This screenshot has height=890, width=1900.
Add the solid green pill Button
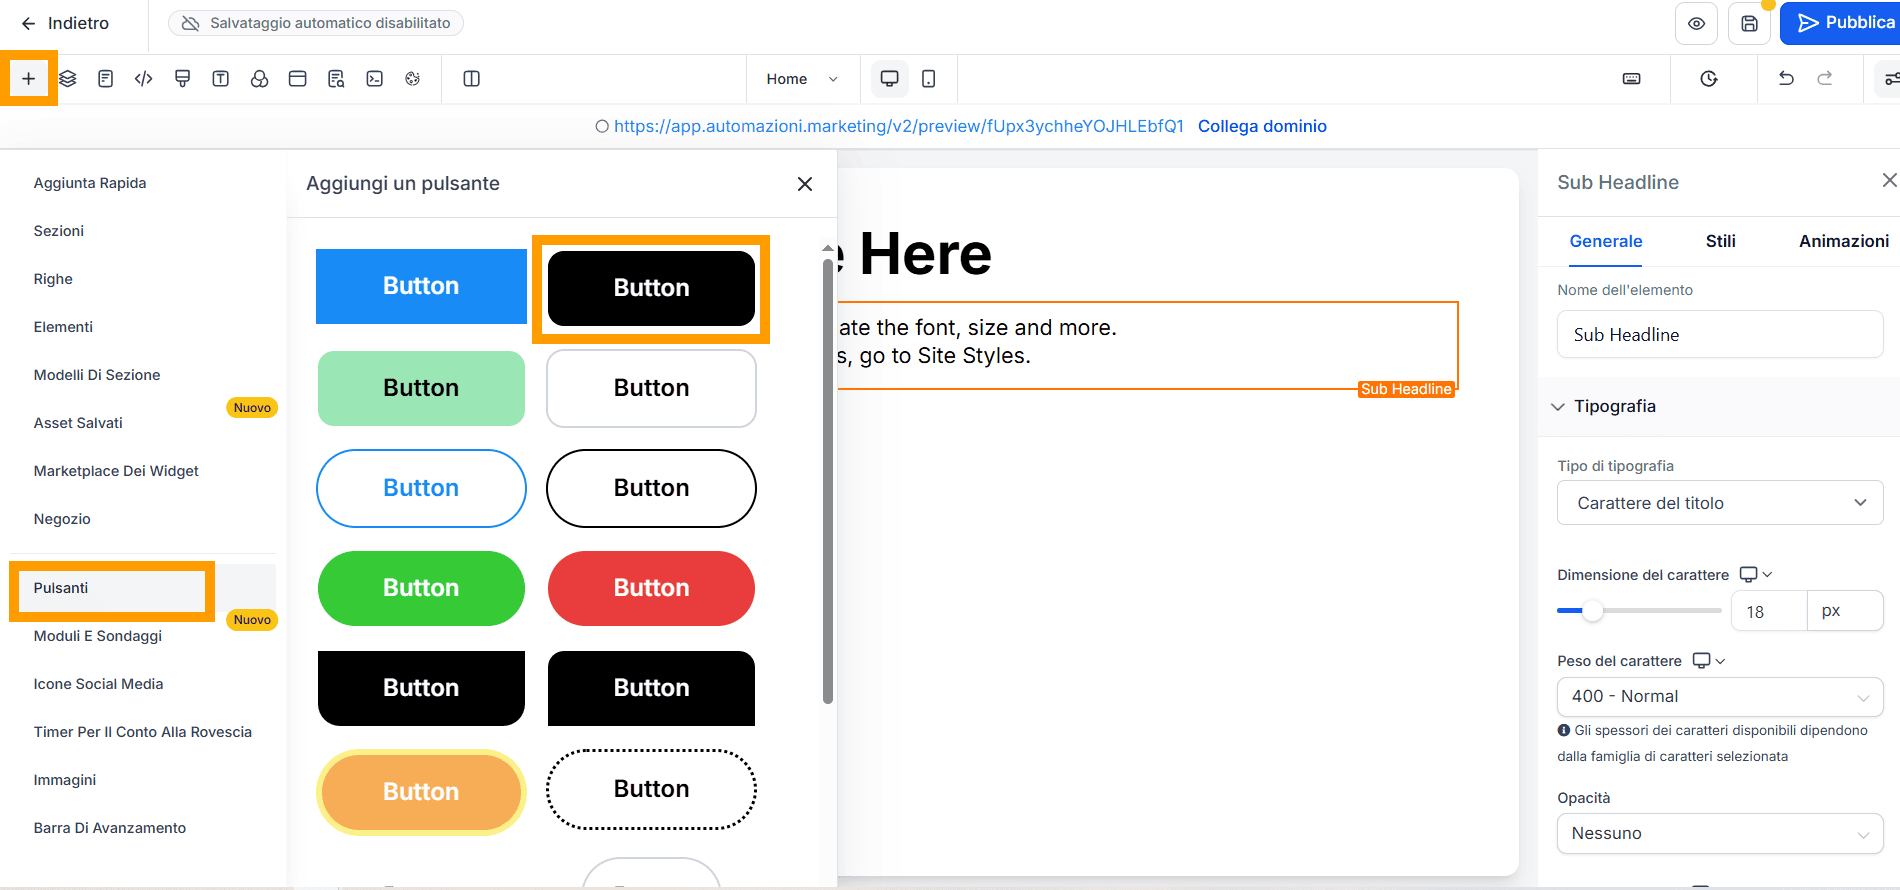pyautogui.click(x=421, y=588)
